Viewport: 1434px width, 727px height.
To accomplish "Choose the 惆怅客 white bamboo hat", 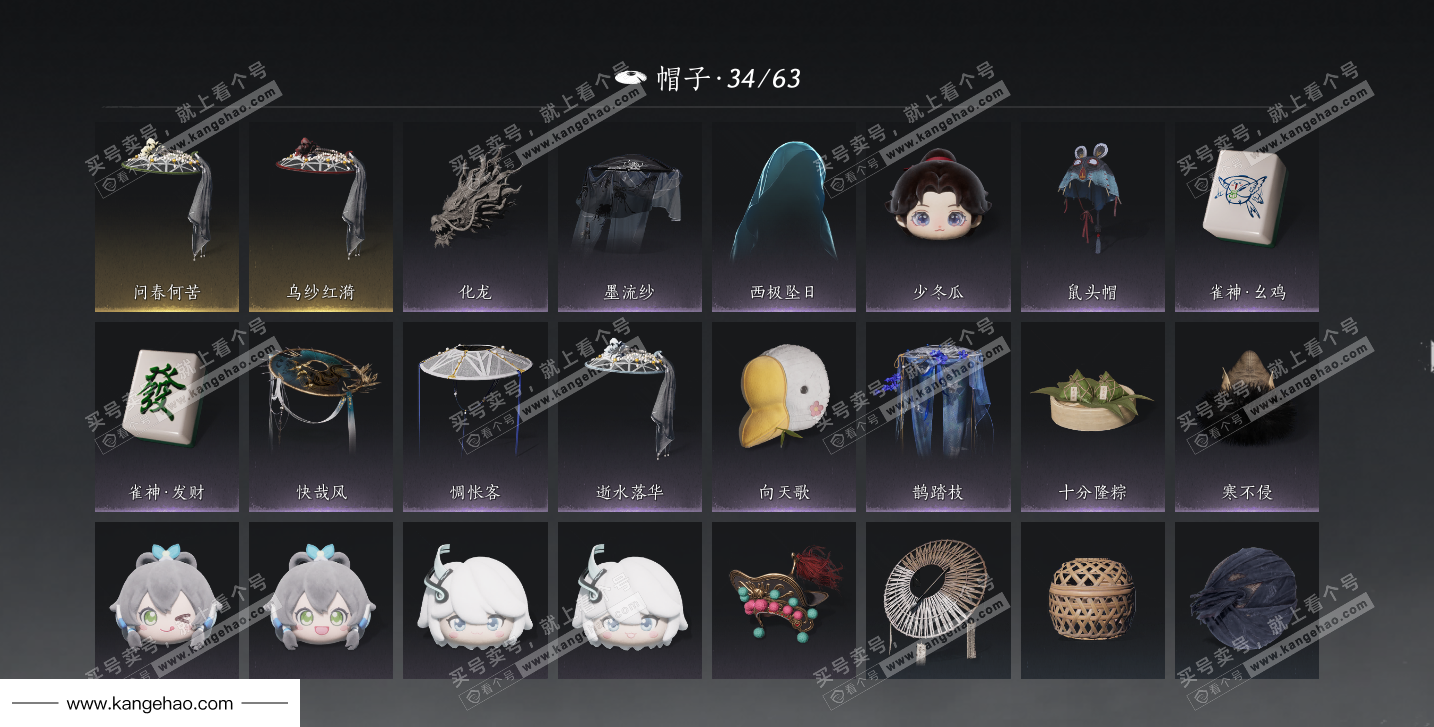I will point(475,417).
